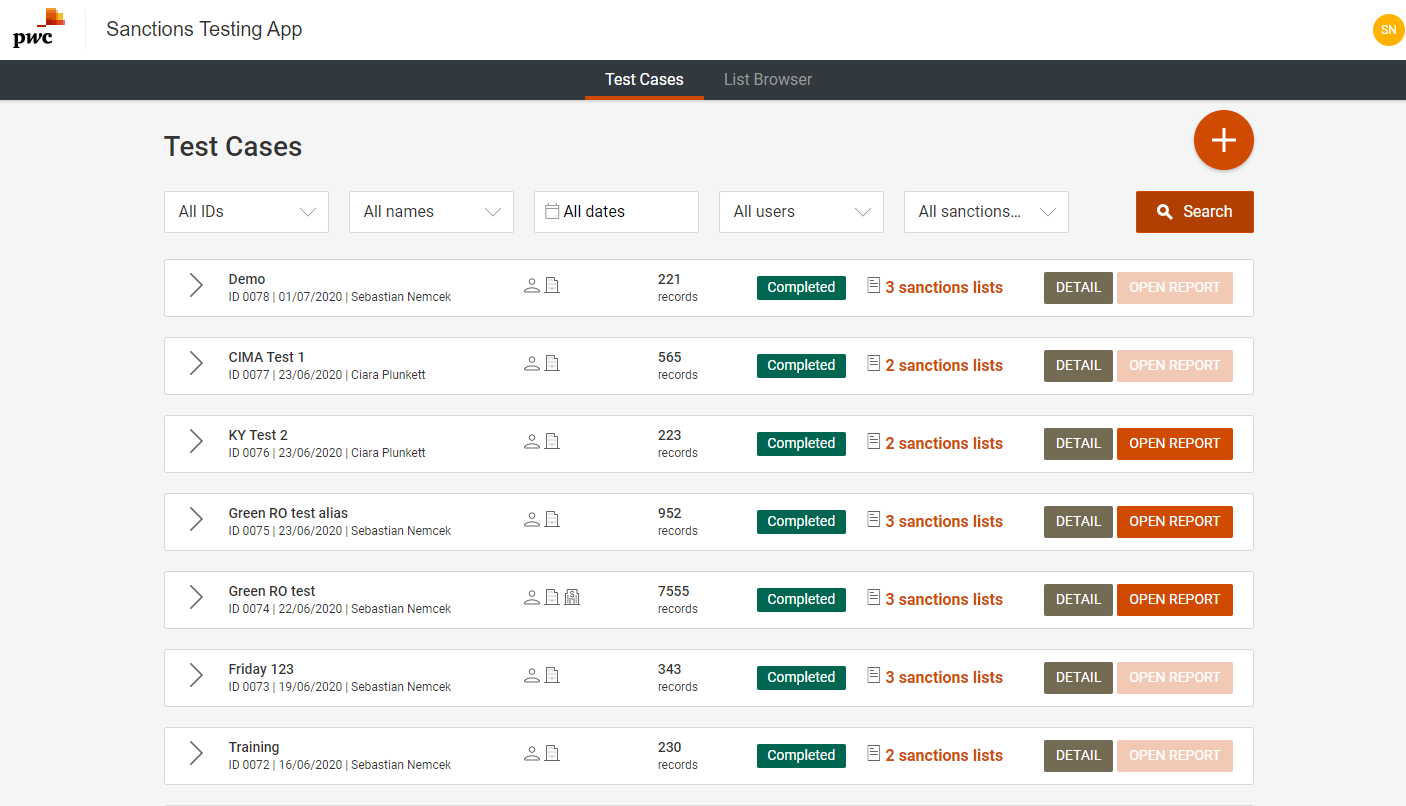Expand the Demo test case row
The image size is (1406, 806).
coord(196,286)
